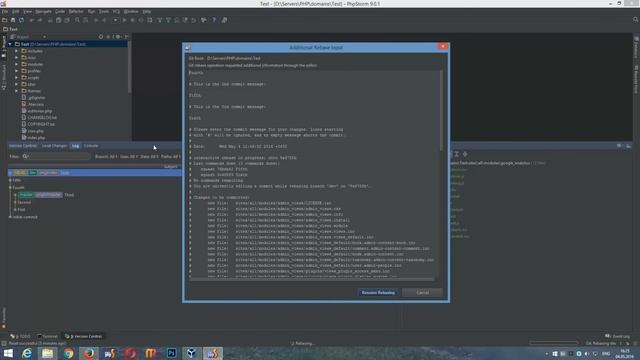Click the Find magnifier toolbar icon
Image resolution: width=640 pixels, height=360 pixels.
tap(77, 20)
